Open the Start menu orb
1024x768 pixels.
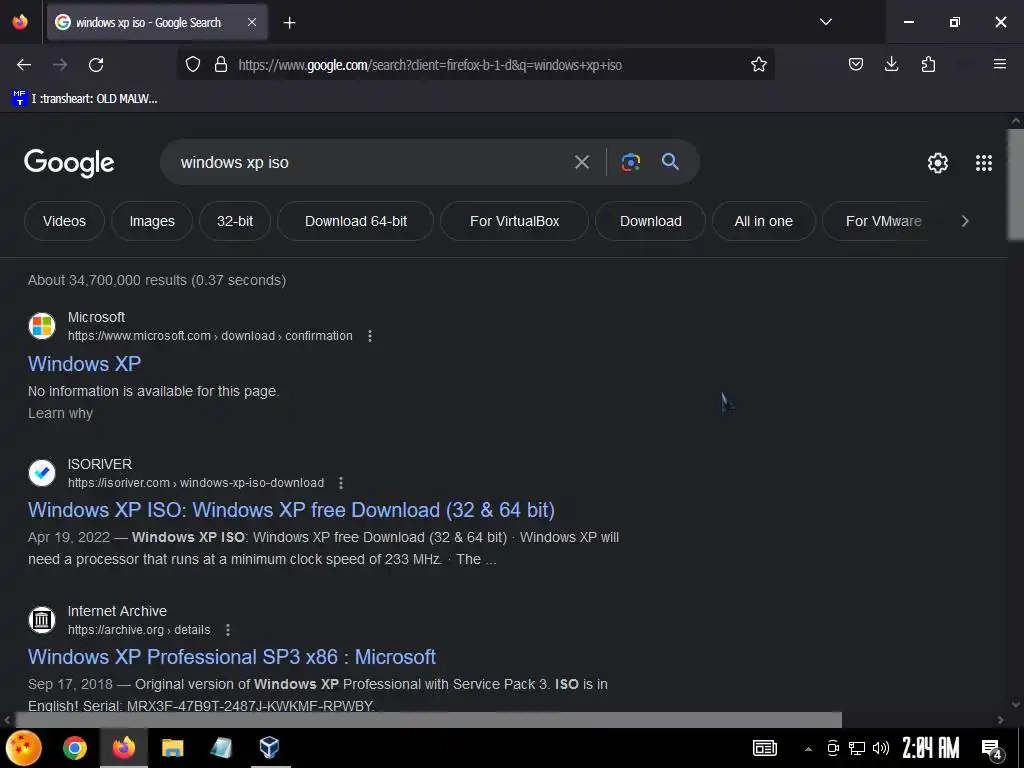(24, 748)
